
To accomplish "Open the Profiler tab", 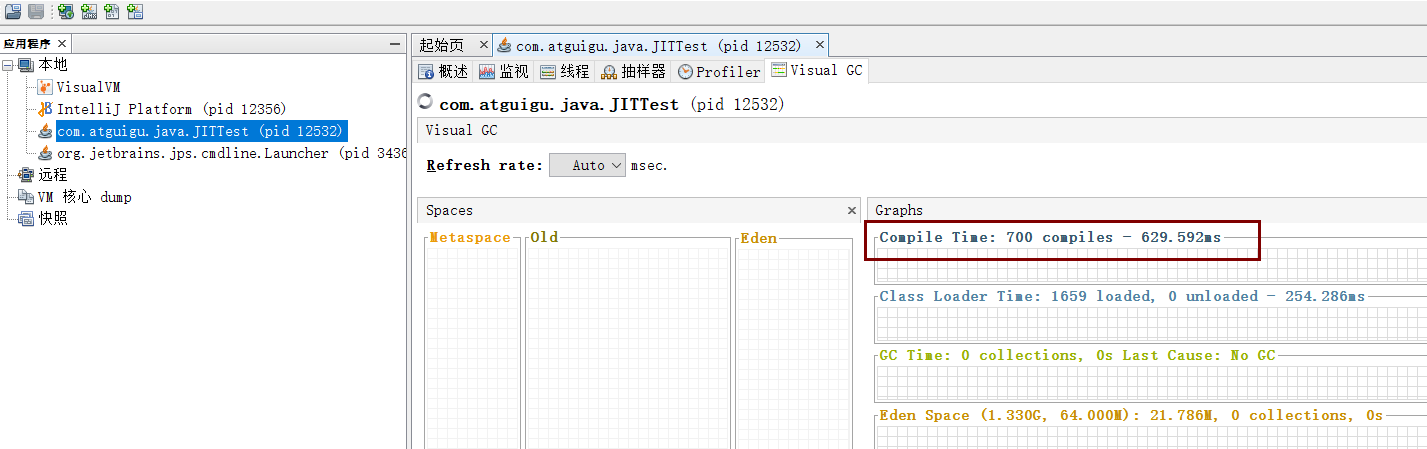I will click(x=719, y=71).
